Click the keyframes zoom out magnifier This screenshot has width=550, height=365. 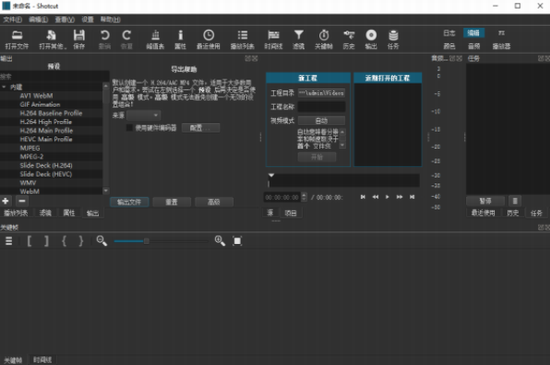click(x=102, y=241)
